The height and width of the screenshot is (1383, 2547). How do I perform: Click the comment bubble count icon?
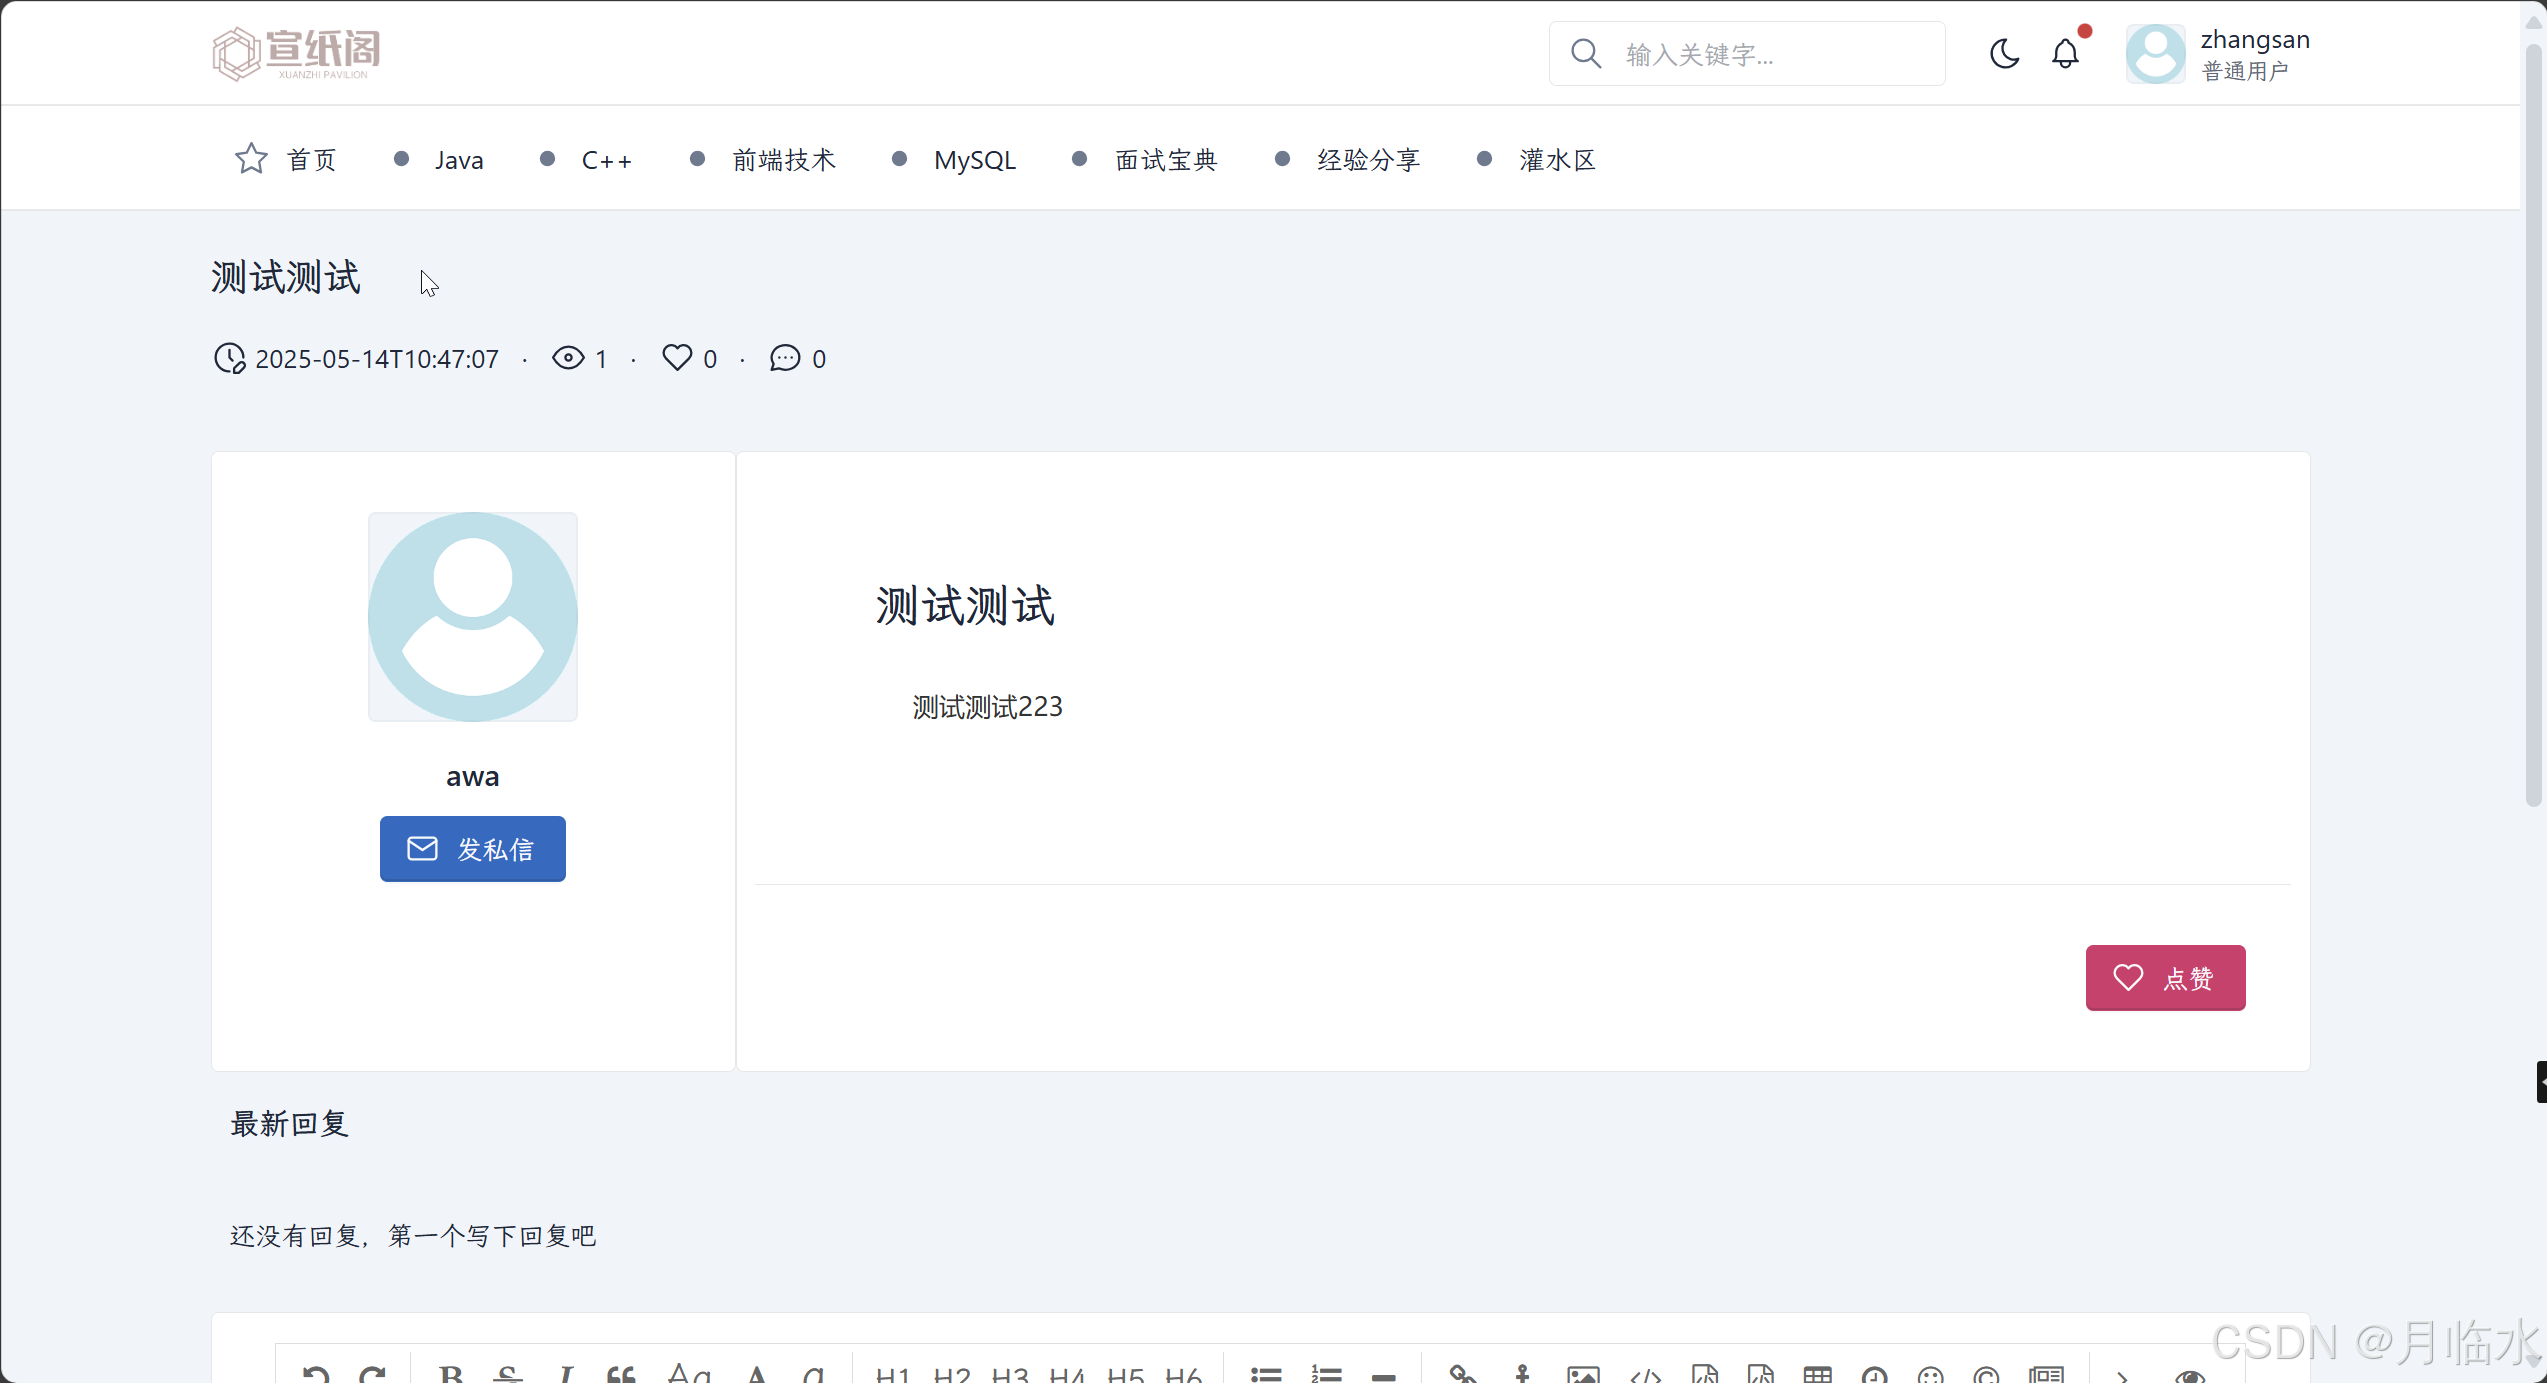[x=785, y=358]
